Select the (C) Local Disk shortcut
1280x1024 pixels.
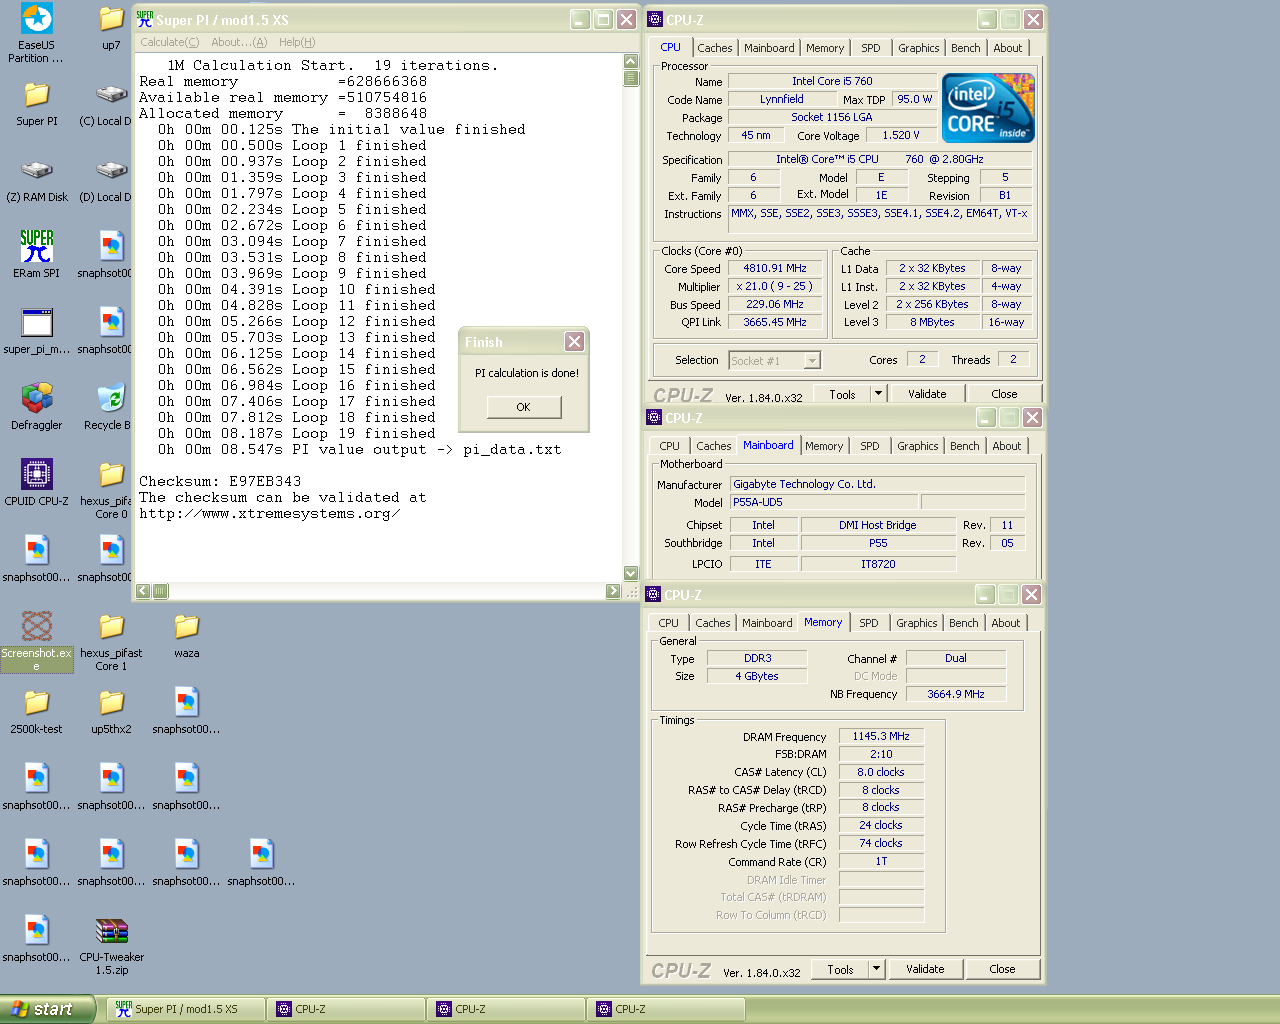click(x=110, y=104)
